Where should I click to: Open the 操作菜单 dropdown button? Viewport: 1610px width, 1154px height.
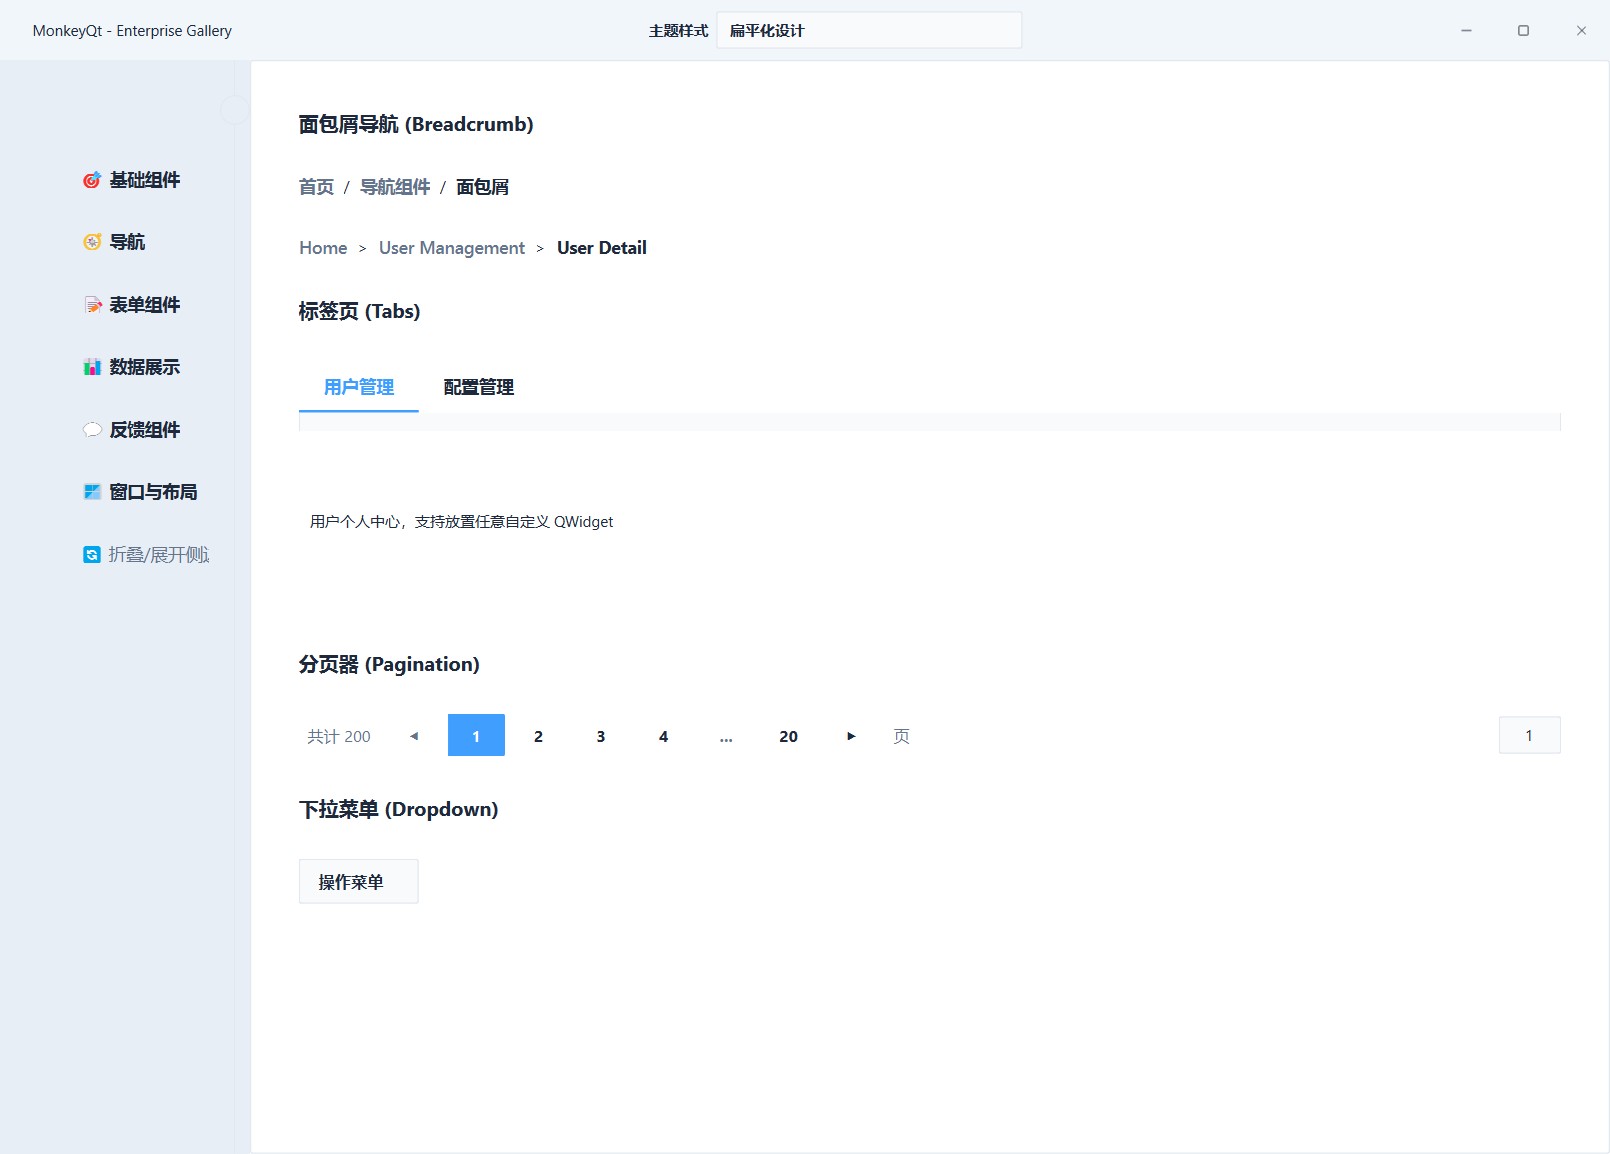[358, 882]
